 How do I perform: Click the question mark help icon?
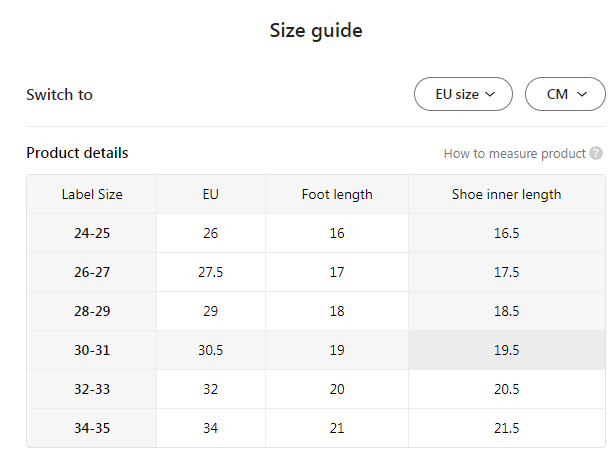click(x=596, y=154)
